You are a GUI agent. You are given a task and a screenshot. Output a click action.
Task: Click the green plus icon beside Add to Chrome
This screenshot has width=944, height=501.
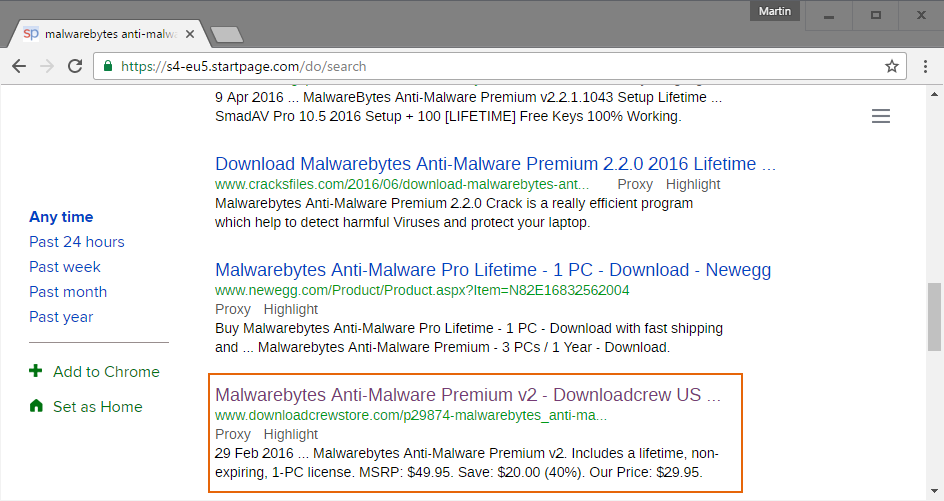click(36, 371)
